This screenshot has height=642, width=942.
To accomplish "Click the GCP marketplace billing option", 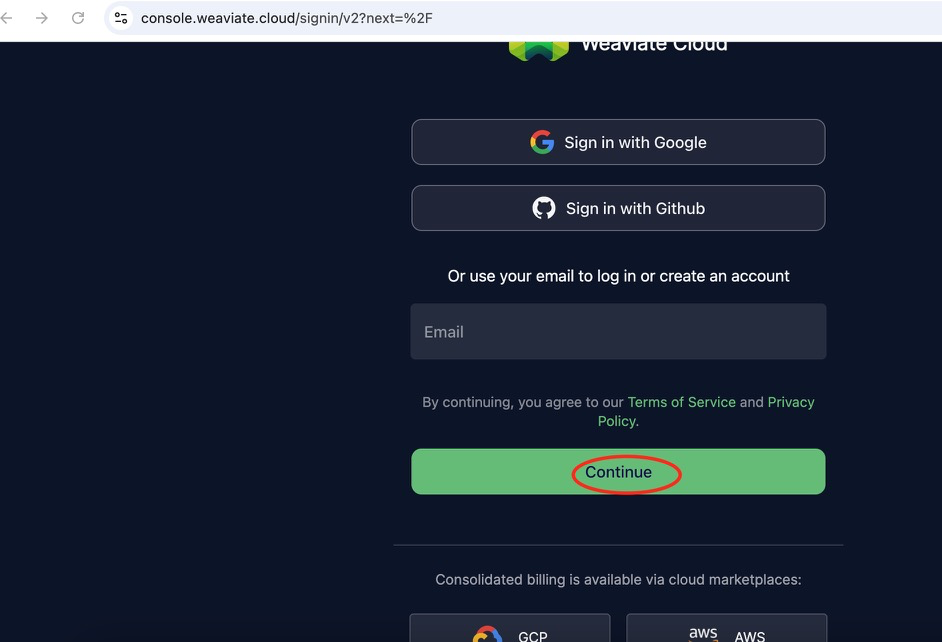I will [x=509, y=632].
